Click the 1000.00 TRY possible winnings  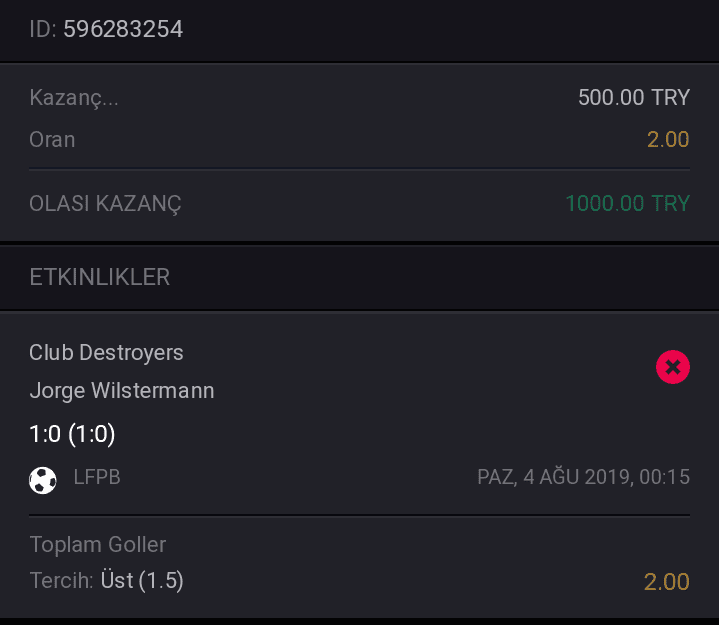pyautogui.click(x=628, y=203)
